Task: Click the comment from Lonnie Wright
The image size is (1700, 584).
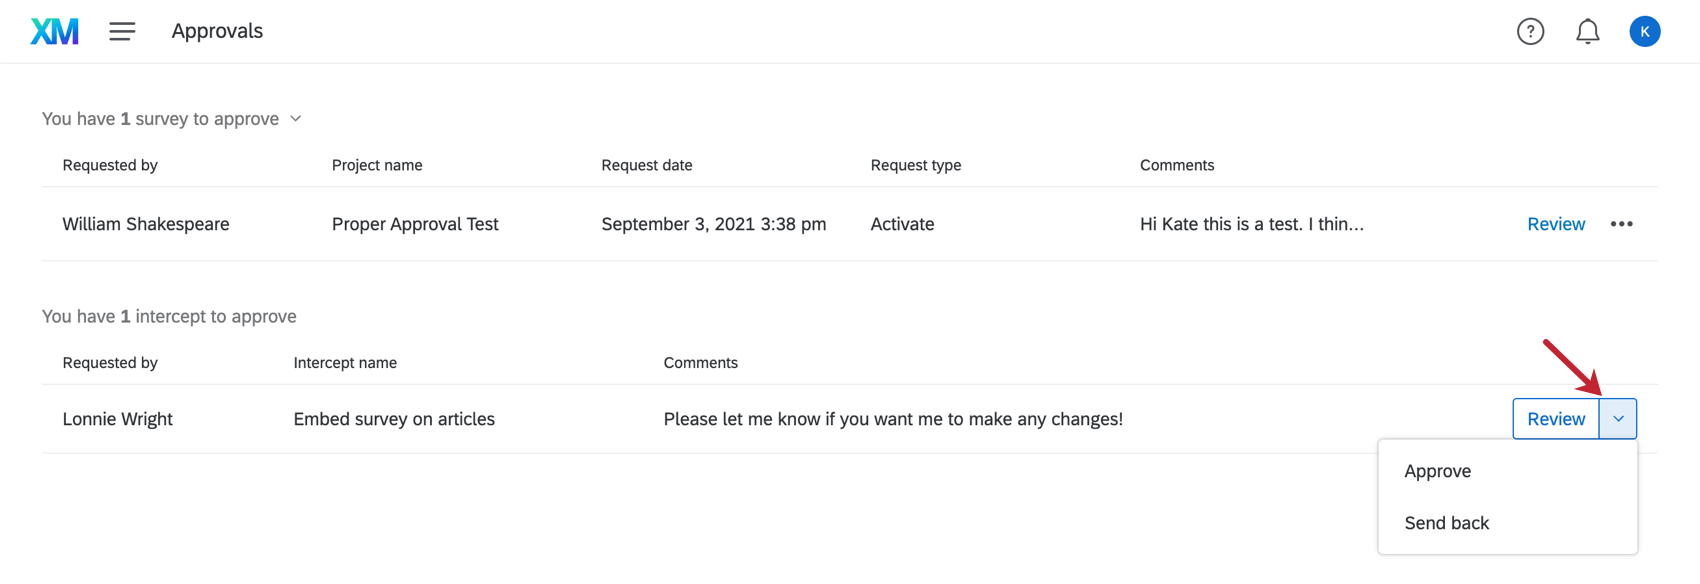Action: 893,419
